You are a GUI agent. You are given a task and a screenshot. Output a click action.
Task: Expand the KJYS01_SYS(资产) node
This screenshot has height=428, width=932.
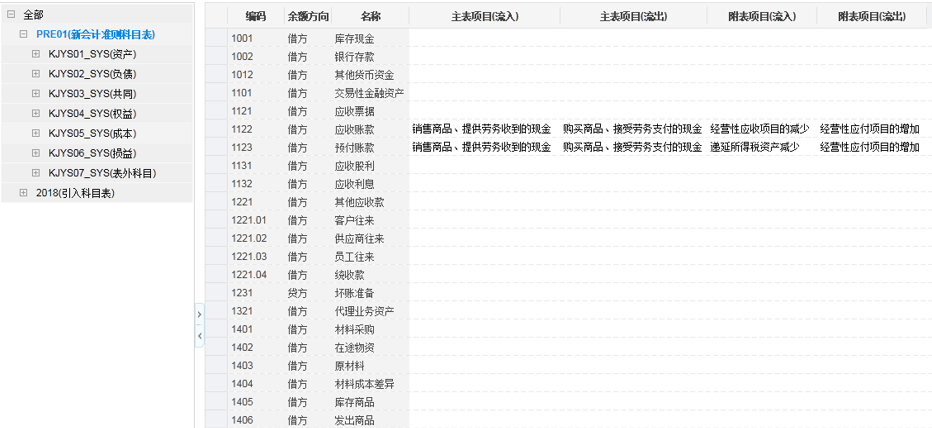(x=36, y=54)
